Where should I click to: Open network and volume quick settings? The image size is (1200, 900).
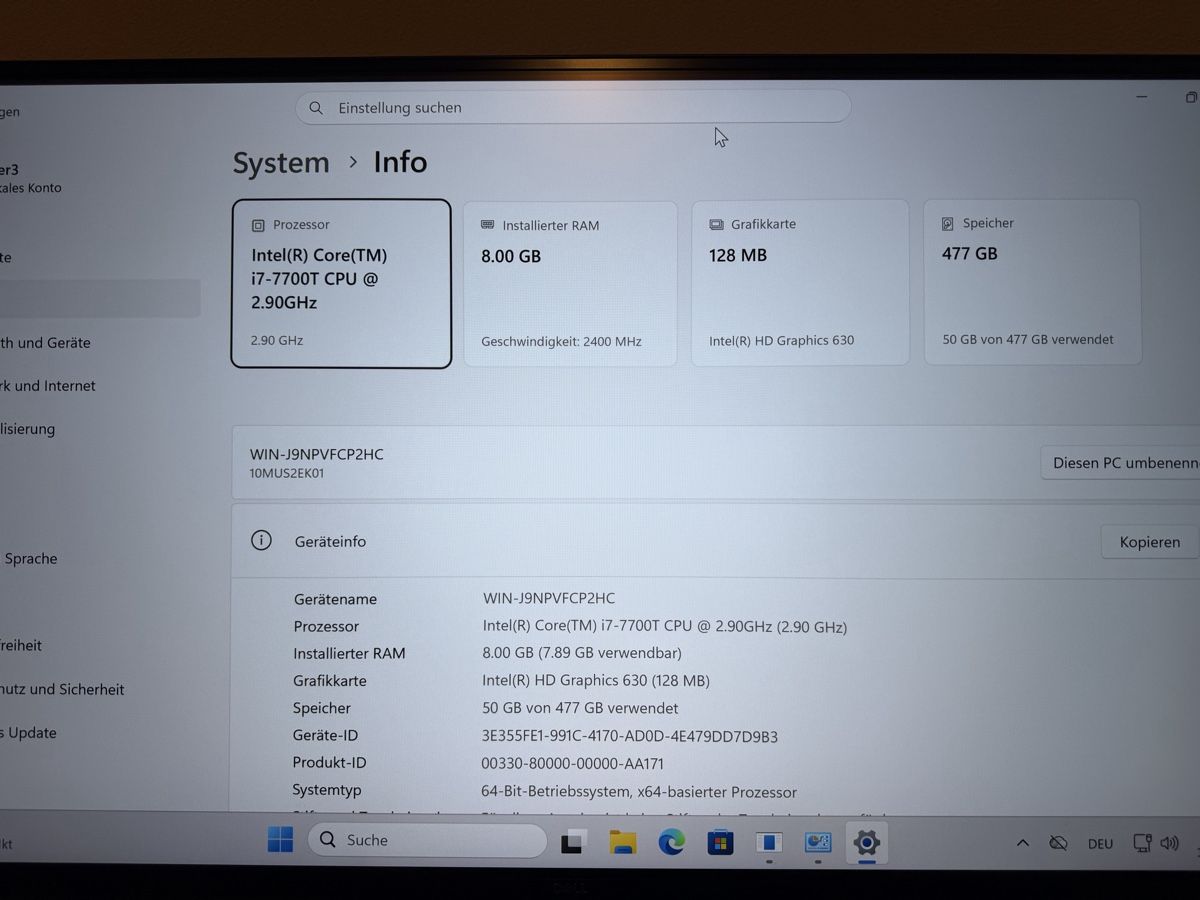(x=1154, y=843)
